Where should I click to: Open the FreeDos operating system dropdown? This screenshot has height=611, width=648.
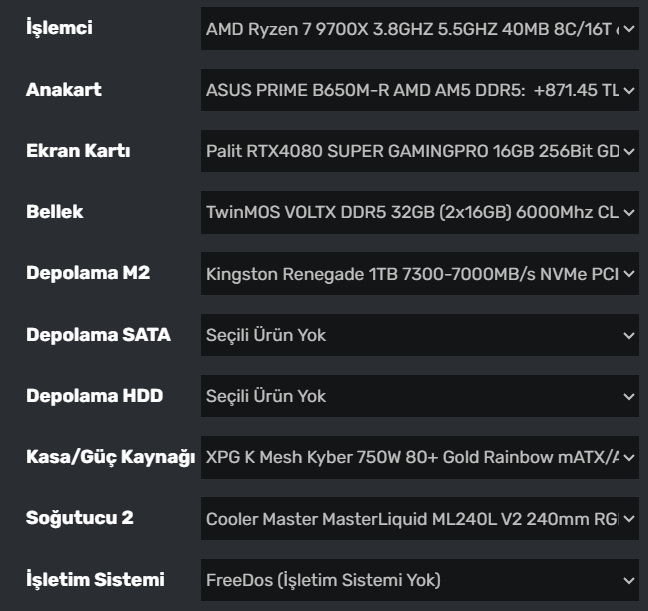click(x=410, y=580)
